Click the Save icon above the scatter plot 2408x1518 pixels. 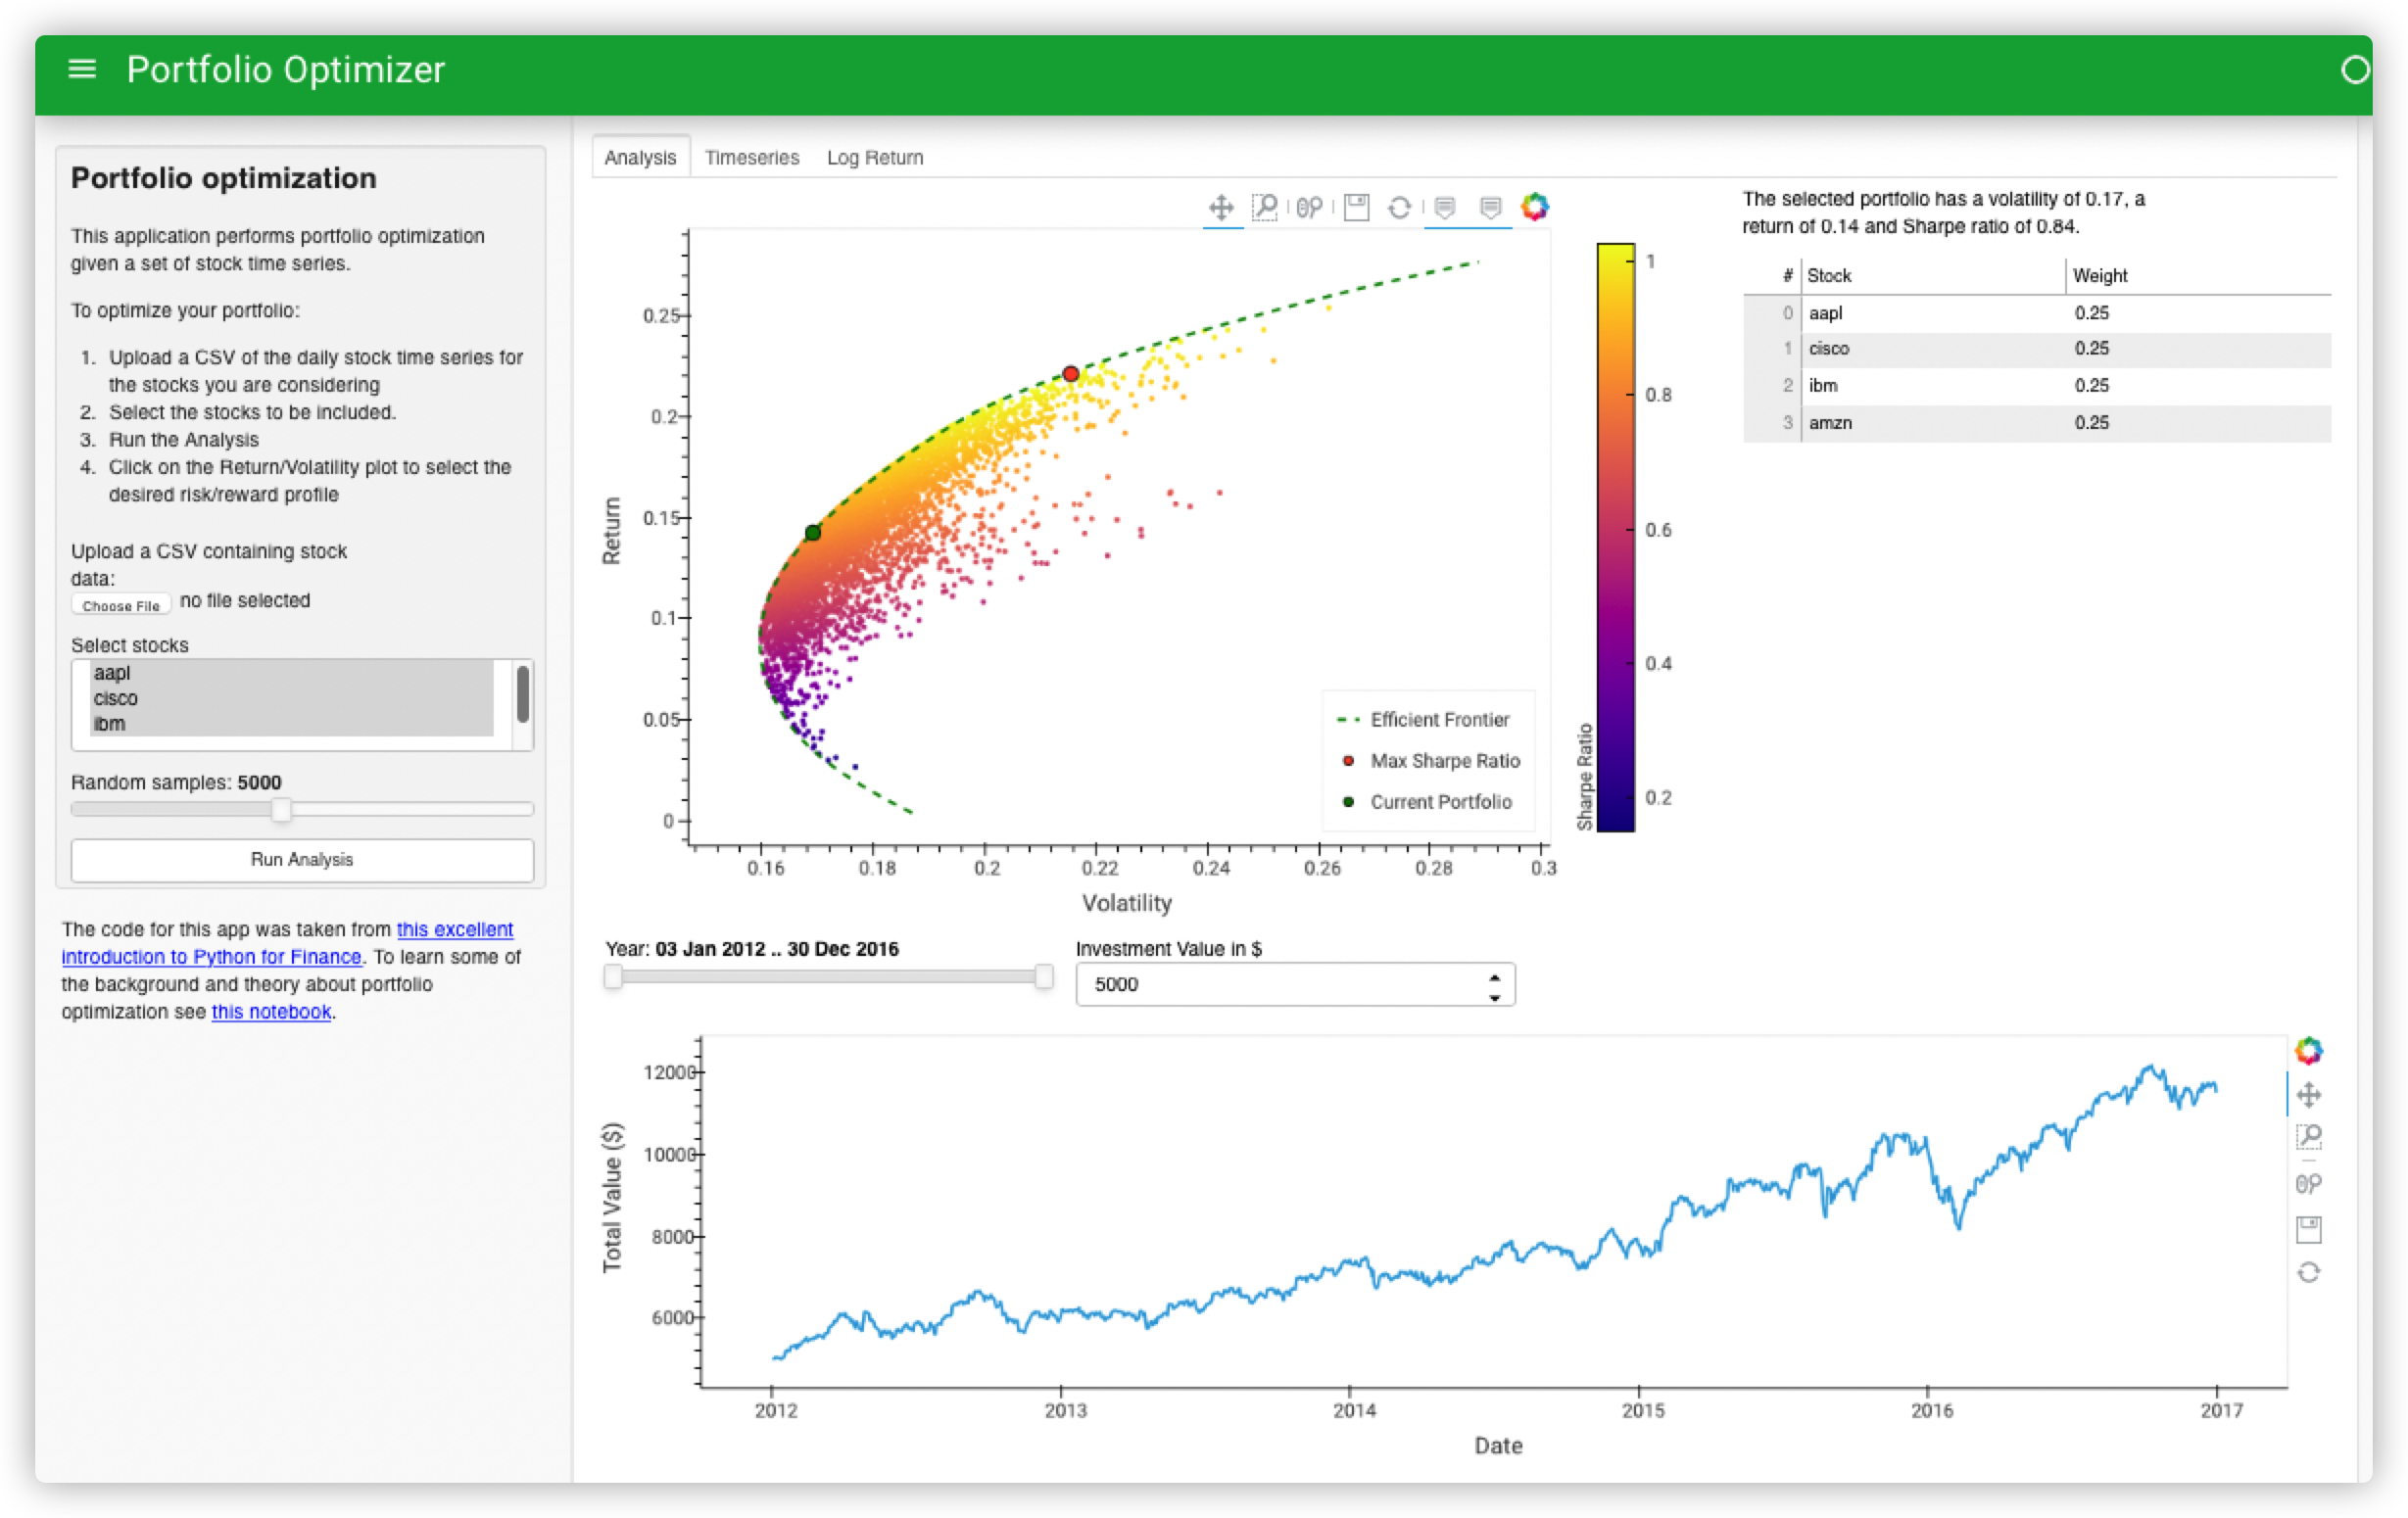tap(1356, 207)
